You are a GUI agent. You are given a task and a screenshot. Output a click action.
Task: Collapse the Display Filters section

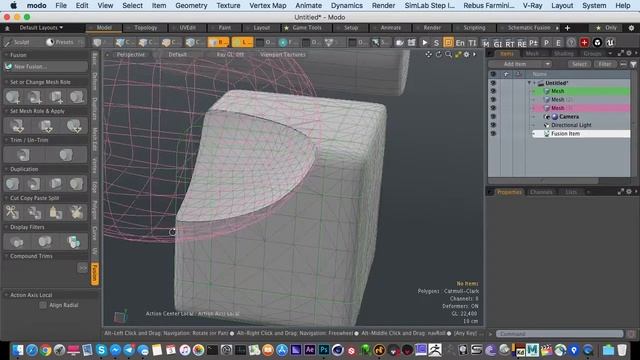(6, 227)
